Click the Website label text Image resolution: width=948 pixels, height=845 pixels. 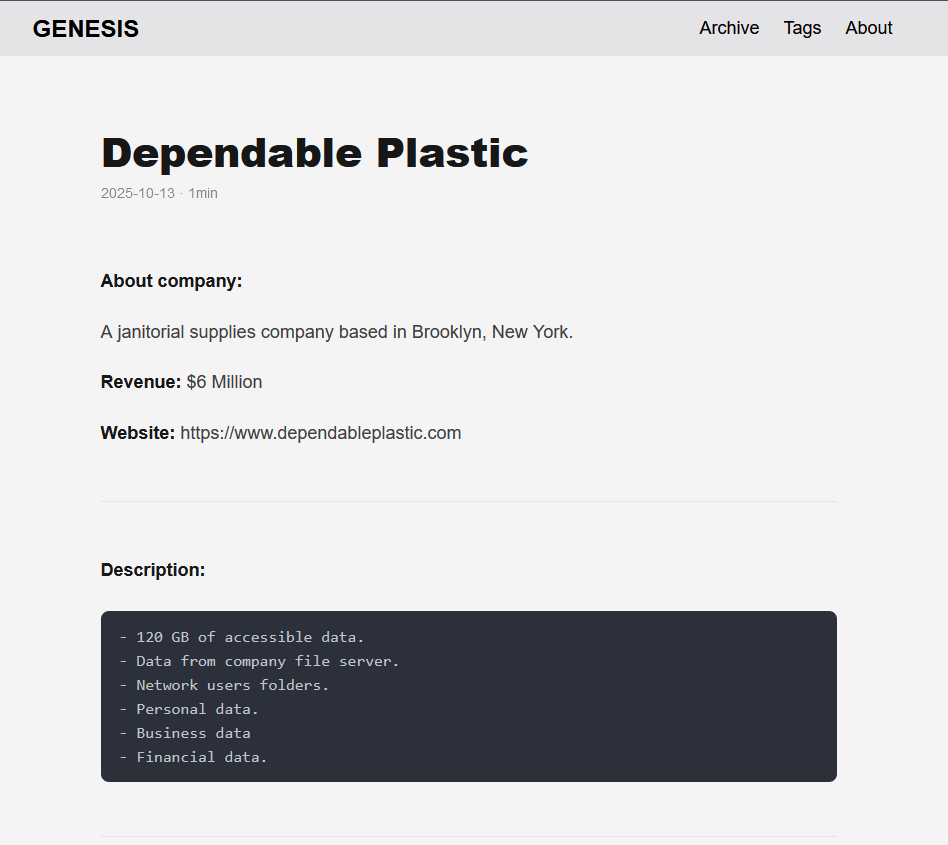tap(137, 432)
